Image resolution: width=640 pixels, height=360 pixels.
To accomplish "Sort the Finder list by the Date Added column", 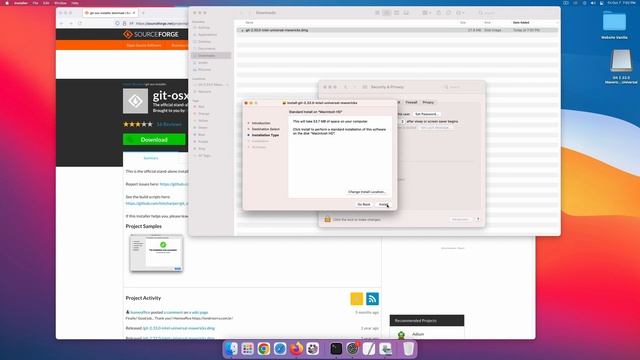I will pyautogui.click(x=521, y=22).
